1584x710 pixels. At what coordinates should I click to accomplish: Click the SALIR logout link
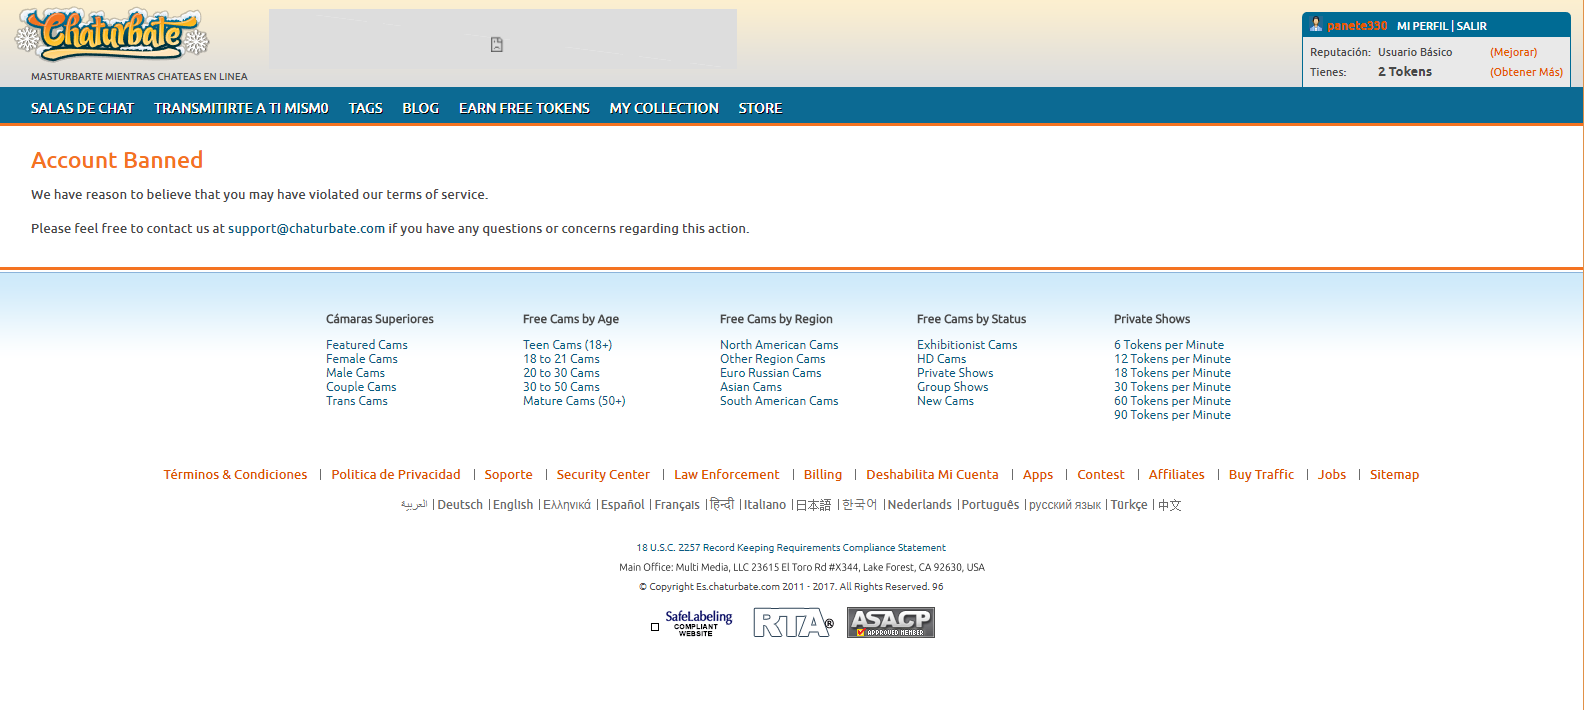click(x=1471, y=26)
